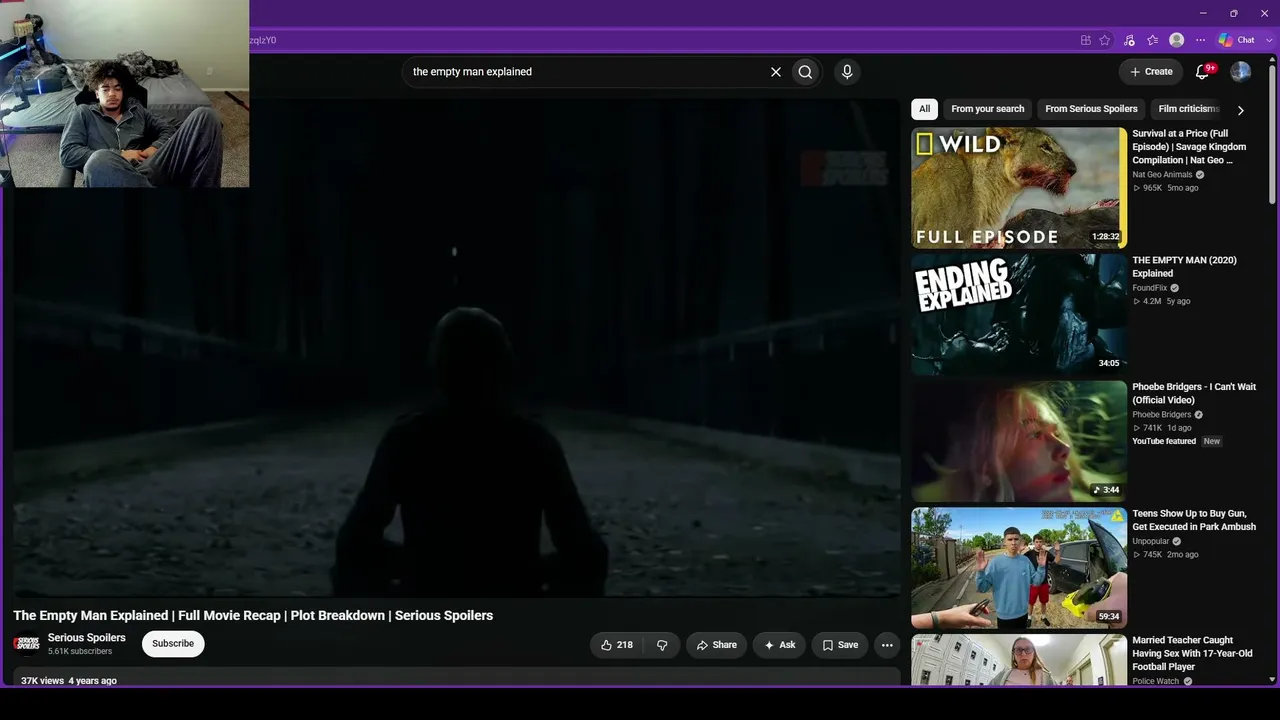Open the Teens Show Up to Buy Gun thumbnail

click(1019, 568)
